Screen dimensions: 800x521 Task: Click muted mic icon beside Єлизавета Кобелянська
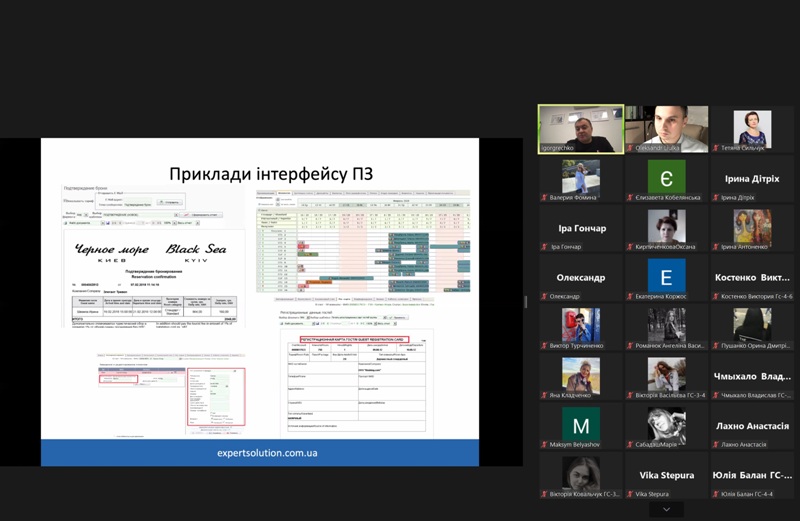point(631,197)
